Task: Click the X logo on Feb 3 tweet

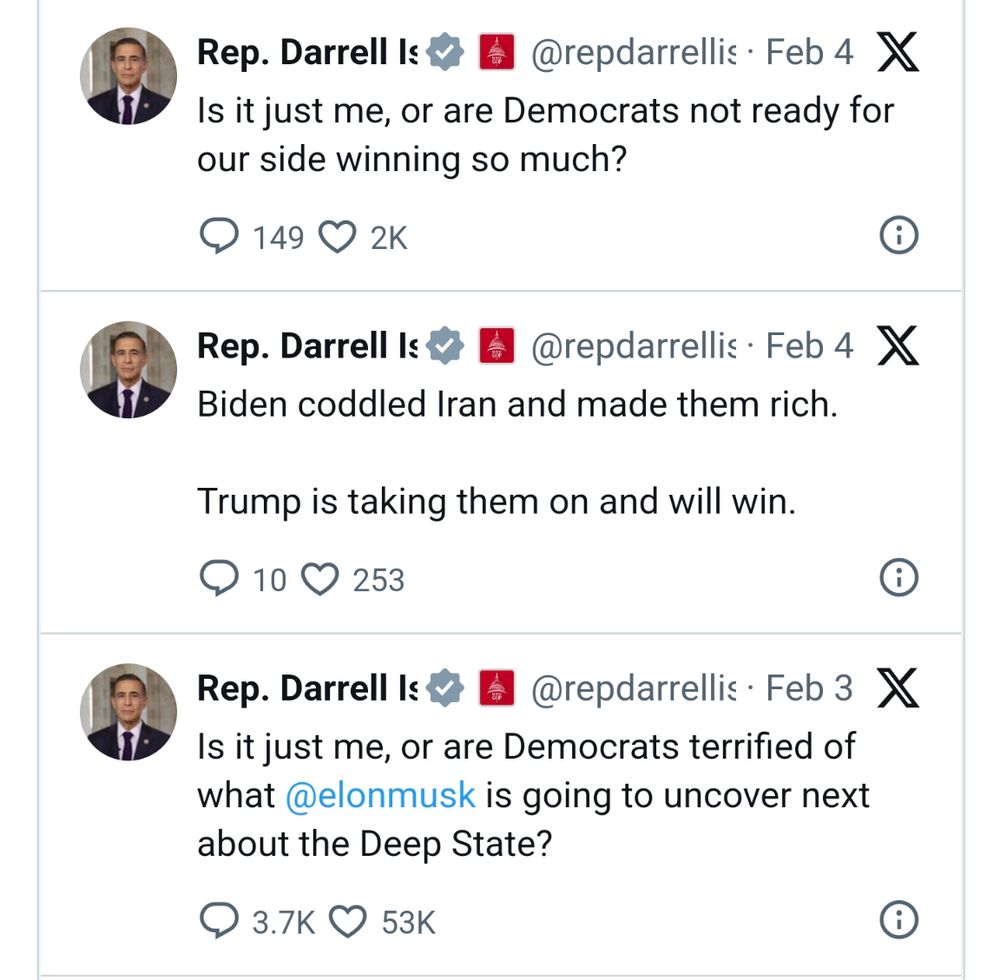Action: pos(897,688)
